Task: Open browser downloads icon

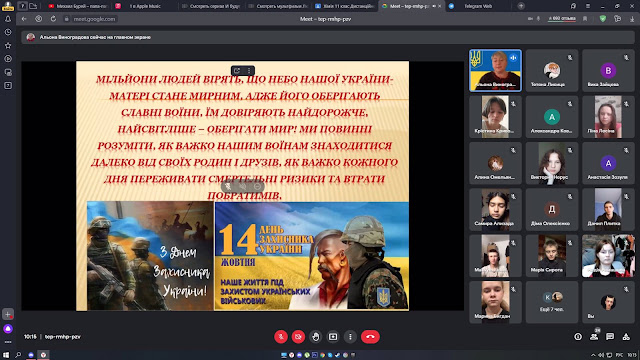Action: tap(632, 19)
